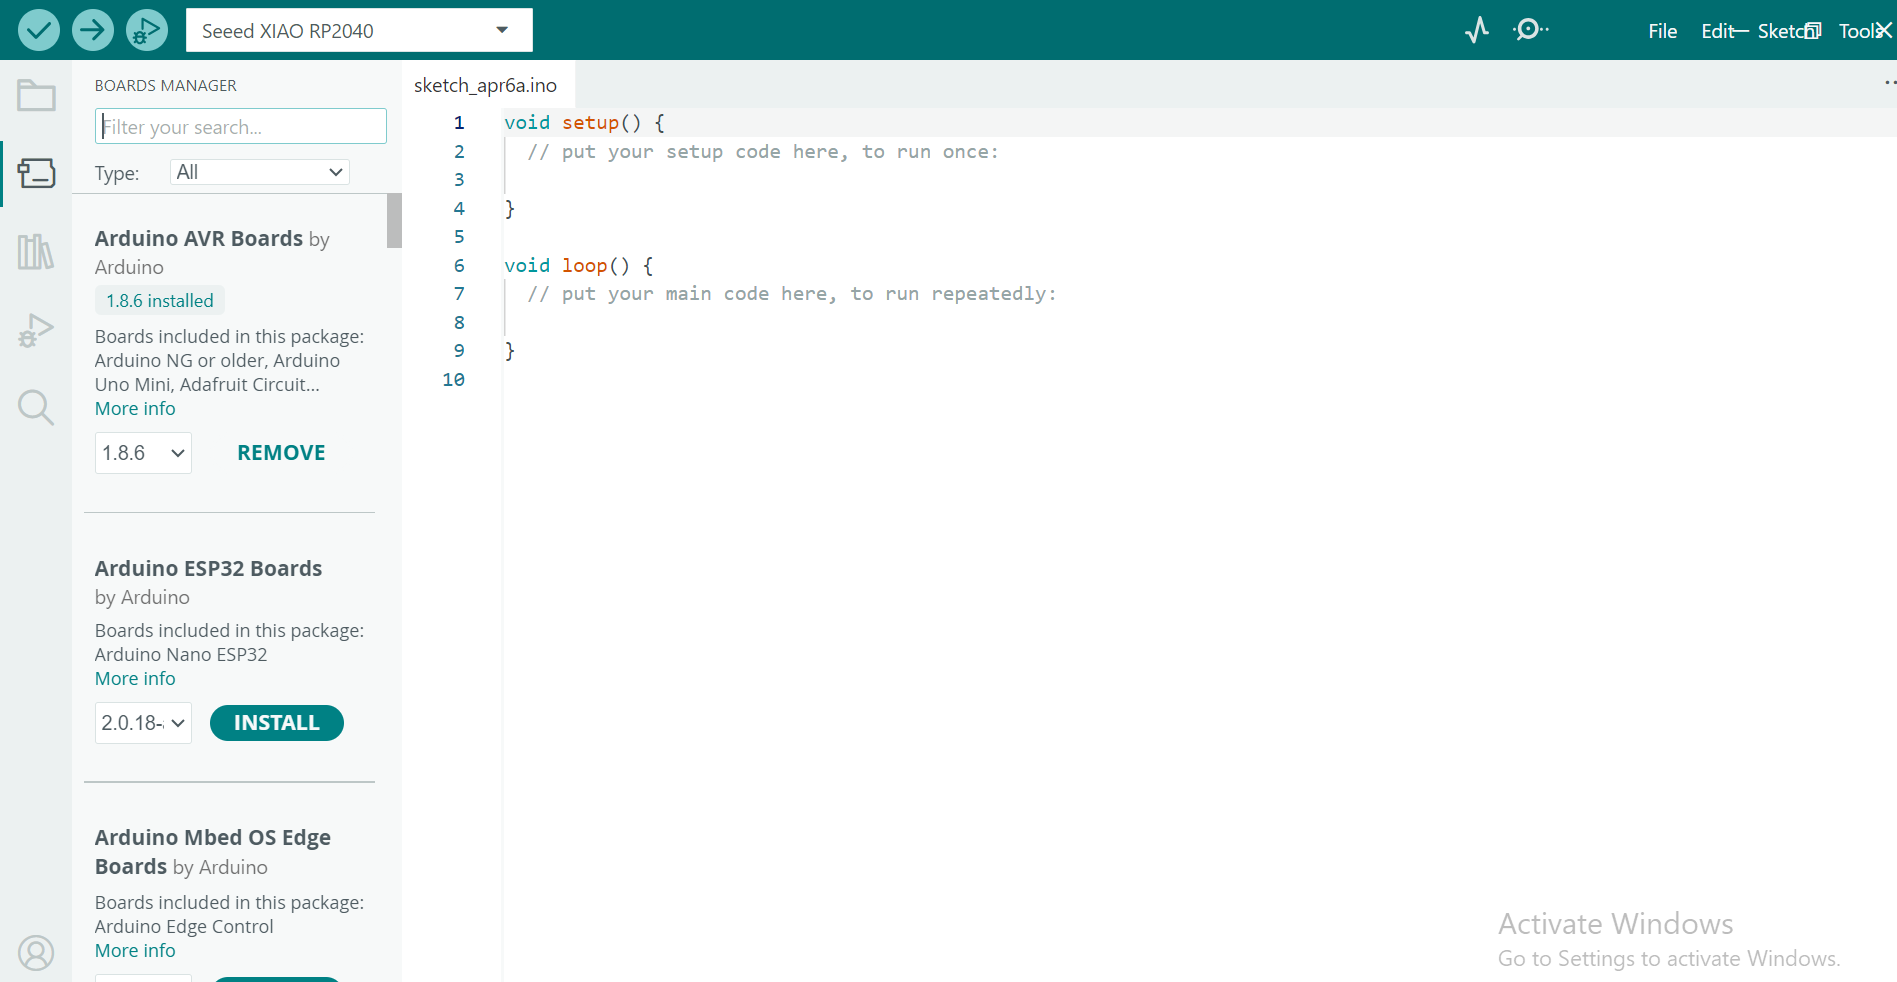Click the user account icon

coord(36,953)
